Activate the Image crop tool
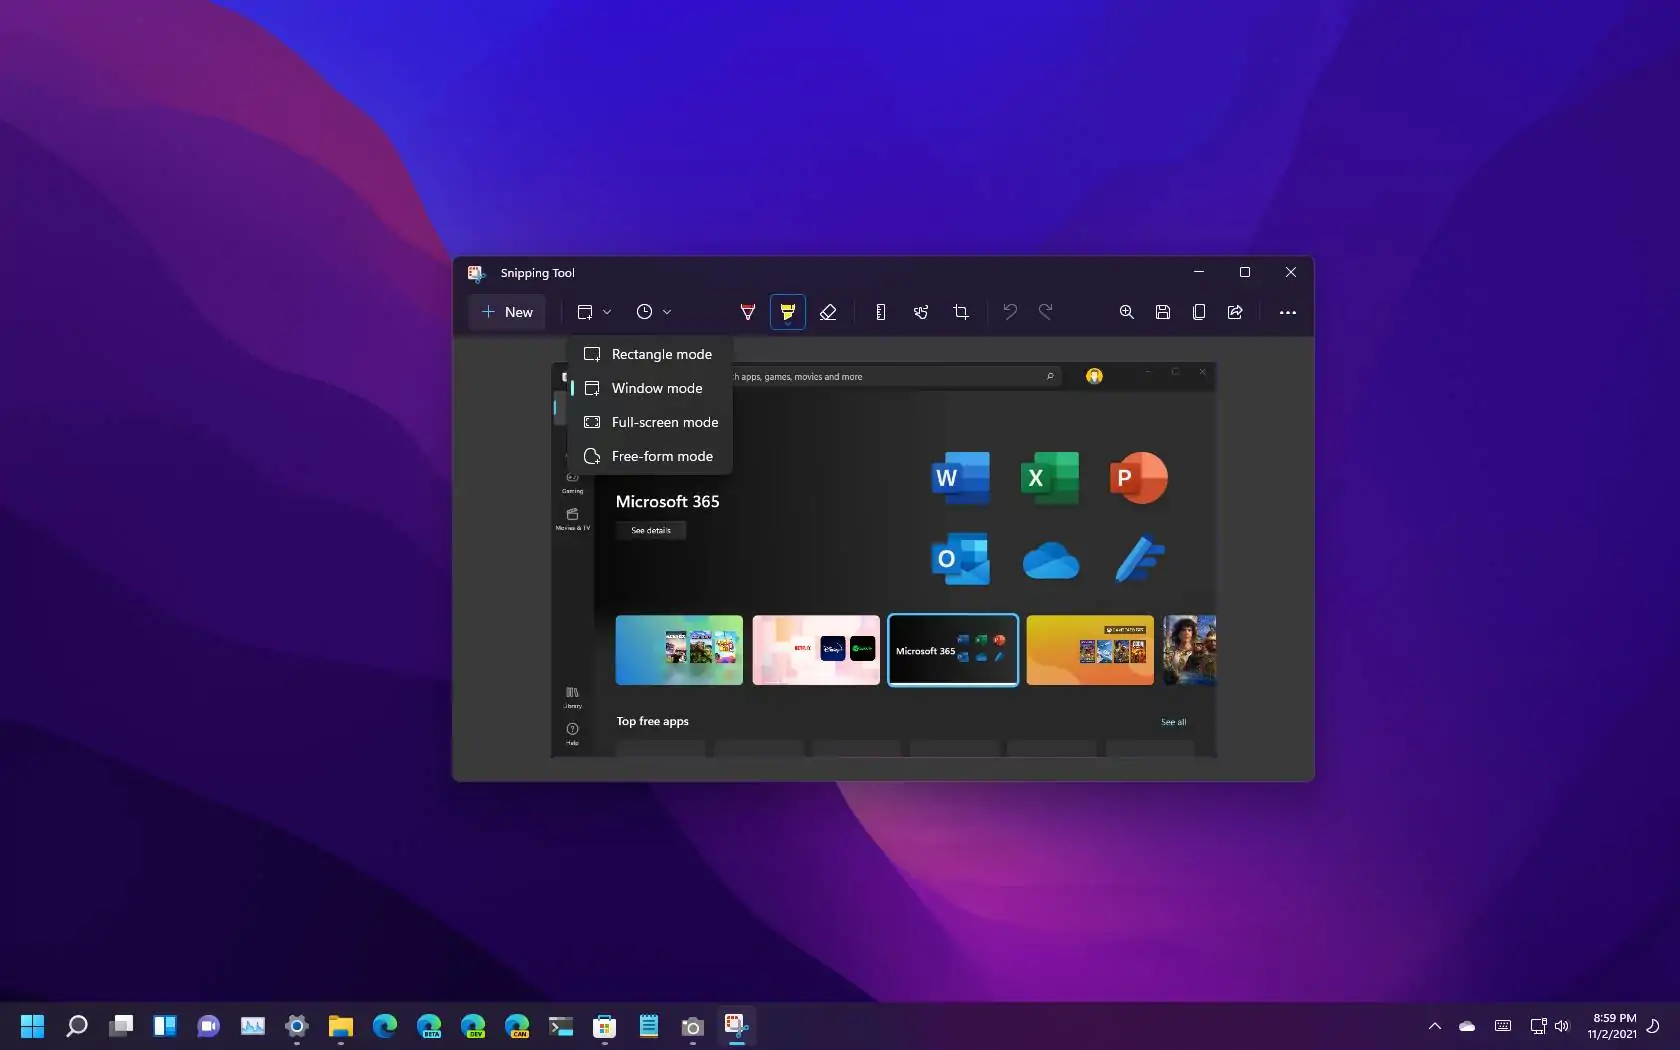The height and width of the screenshot is (1050, 1680). point(961,312)
